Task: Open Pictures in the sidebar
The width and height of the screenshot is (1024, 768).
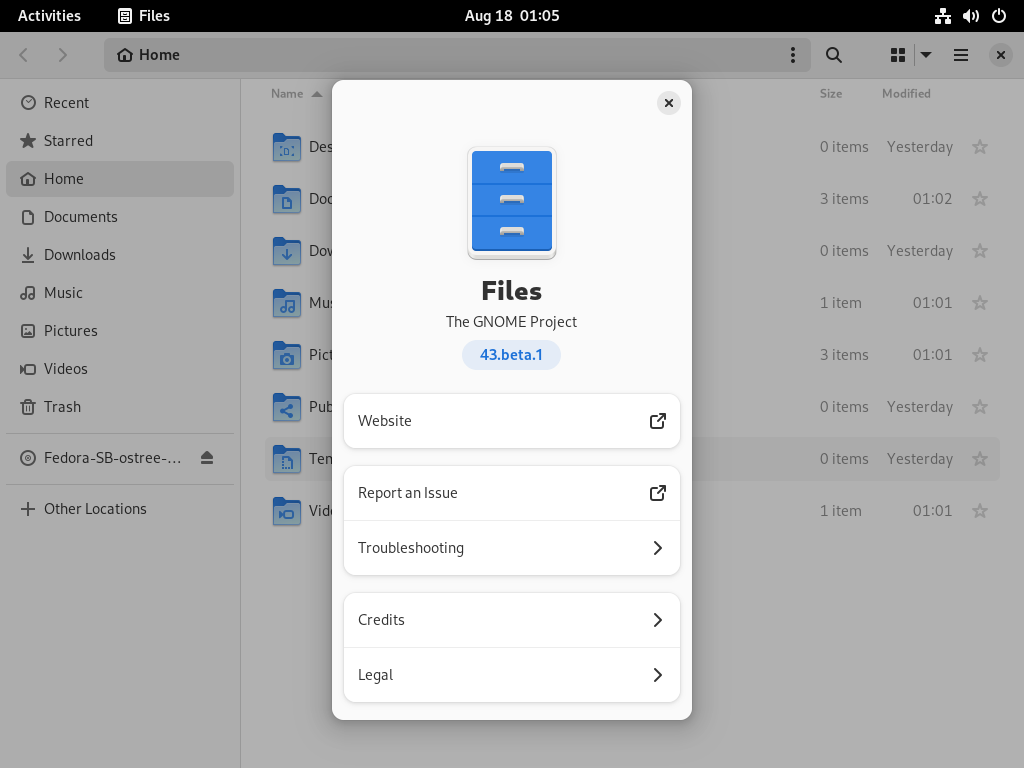Action: (x=120, y=330)
